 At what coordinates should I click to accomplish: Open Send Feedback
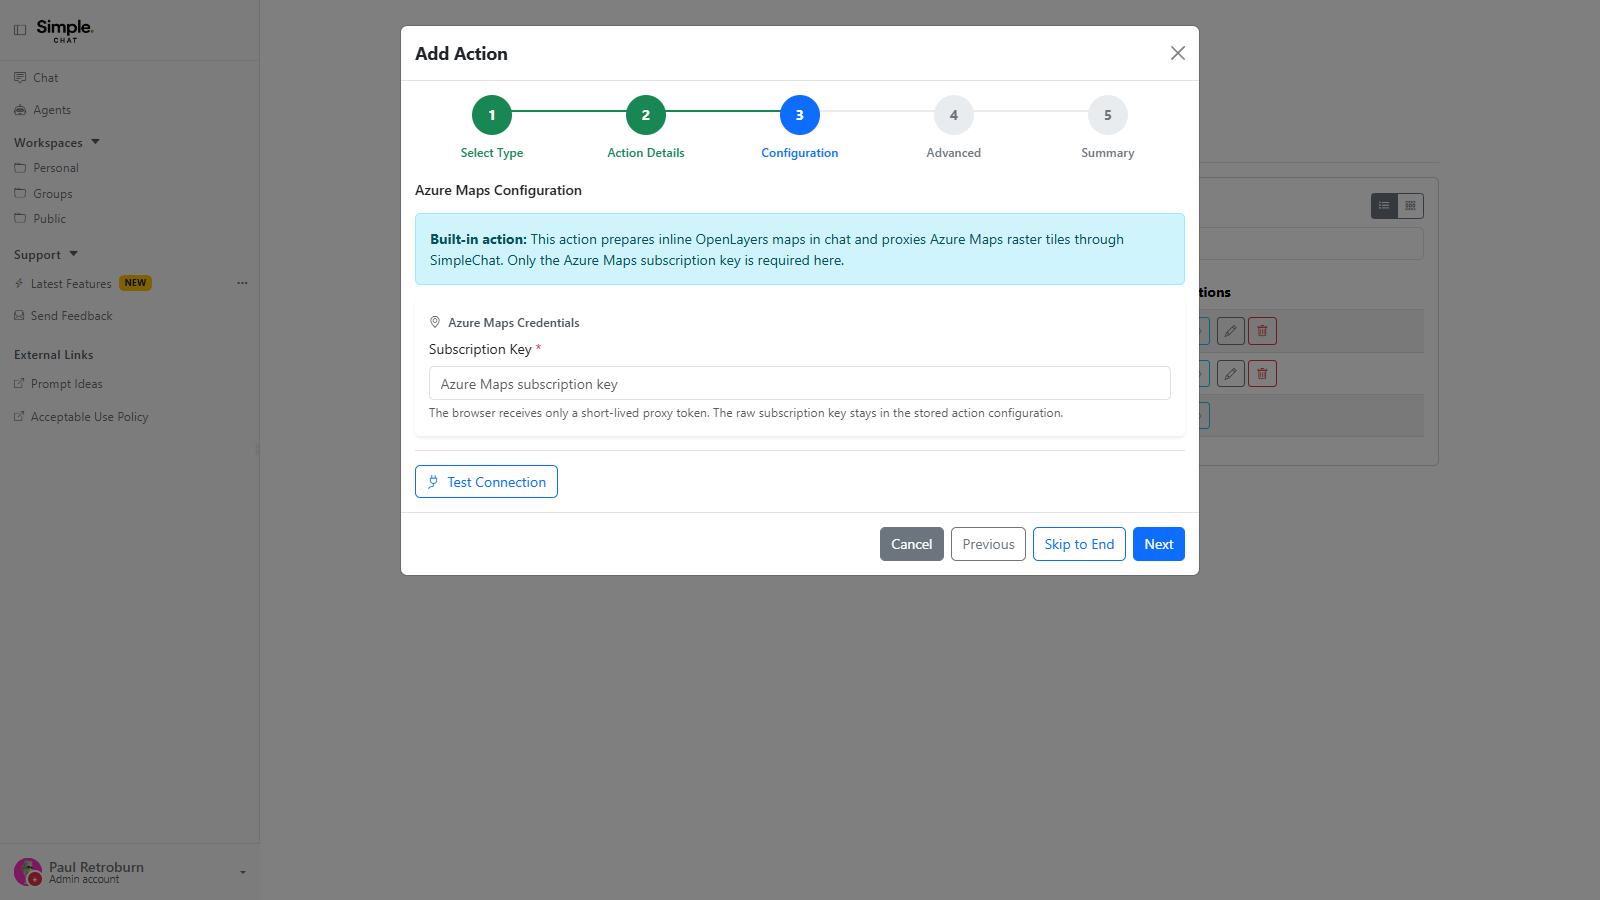[71, 316]
